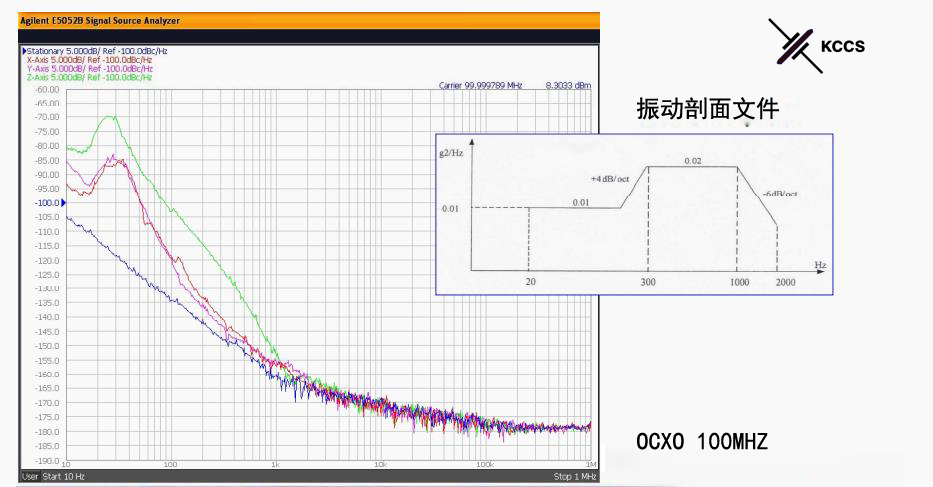Select the Stationary trace label
Image resolution: width=933 pixels, height=487 pixels.
97,51
